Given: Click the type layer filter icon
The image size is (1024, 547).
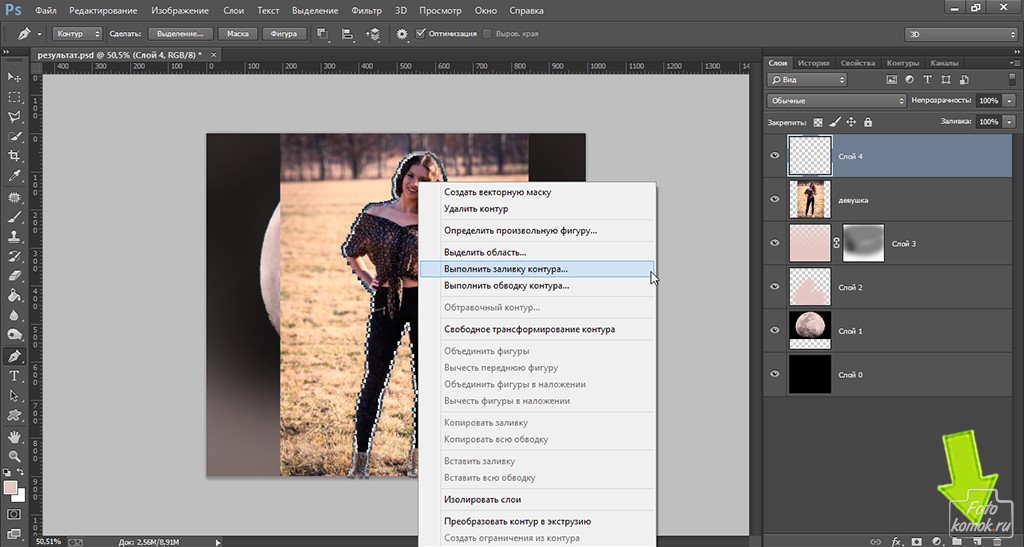Looking at the screenshot, I should click(927, 79).
